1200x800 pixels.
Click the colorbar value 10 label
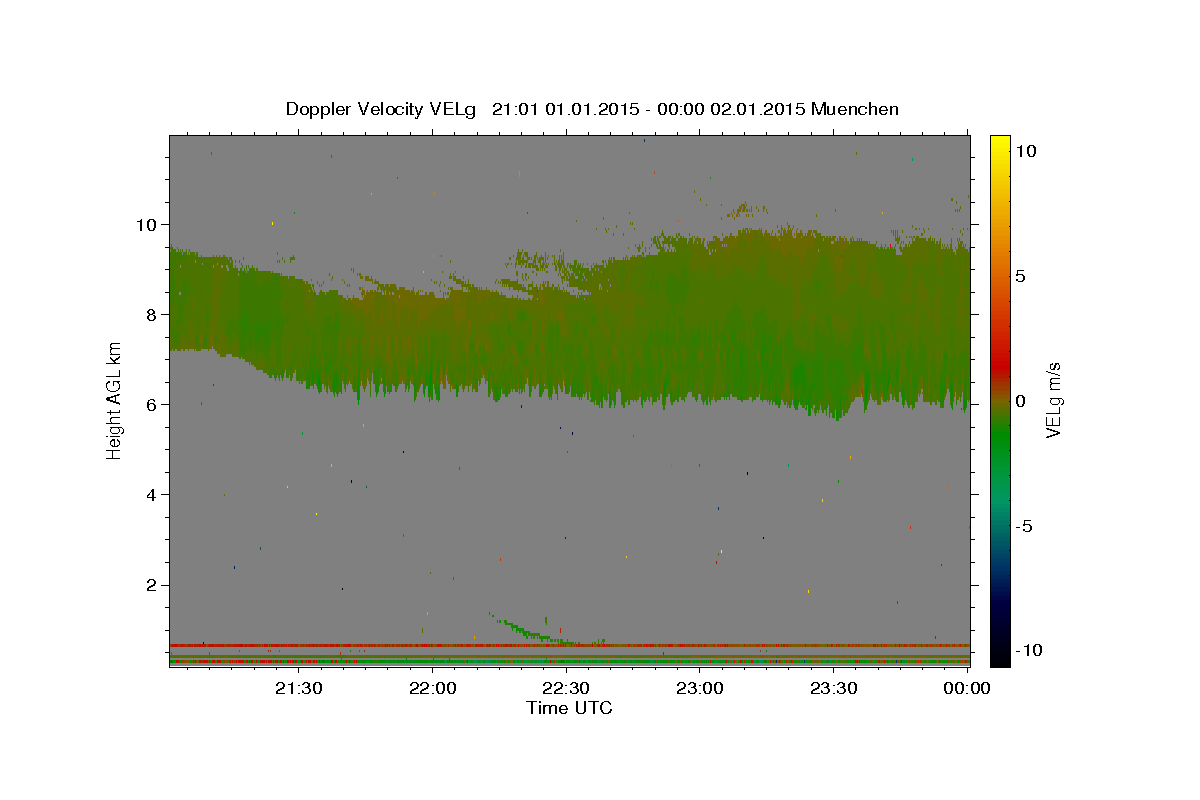pyautogui.click(x=1026, y=150)
